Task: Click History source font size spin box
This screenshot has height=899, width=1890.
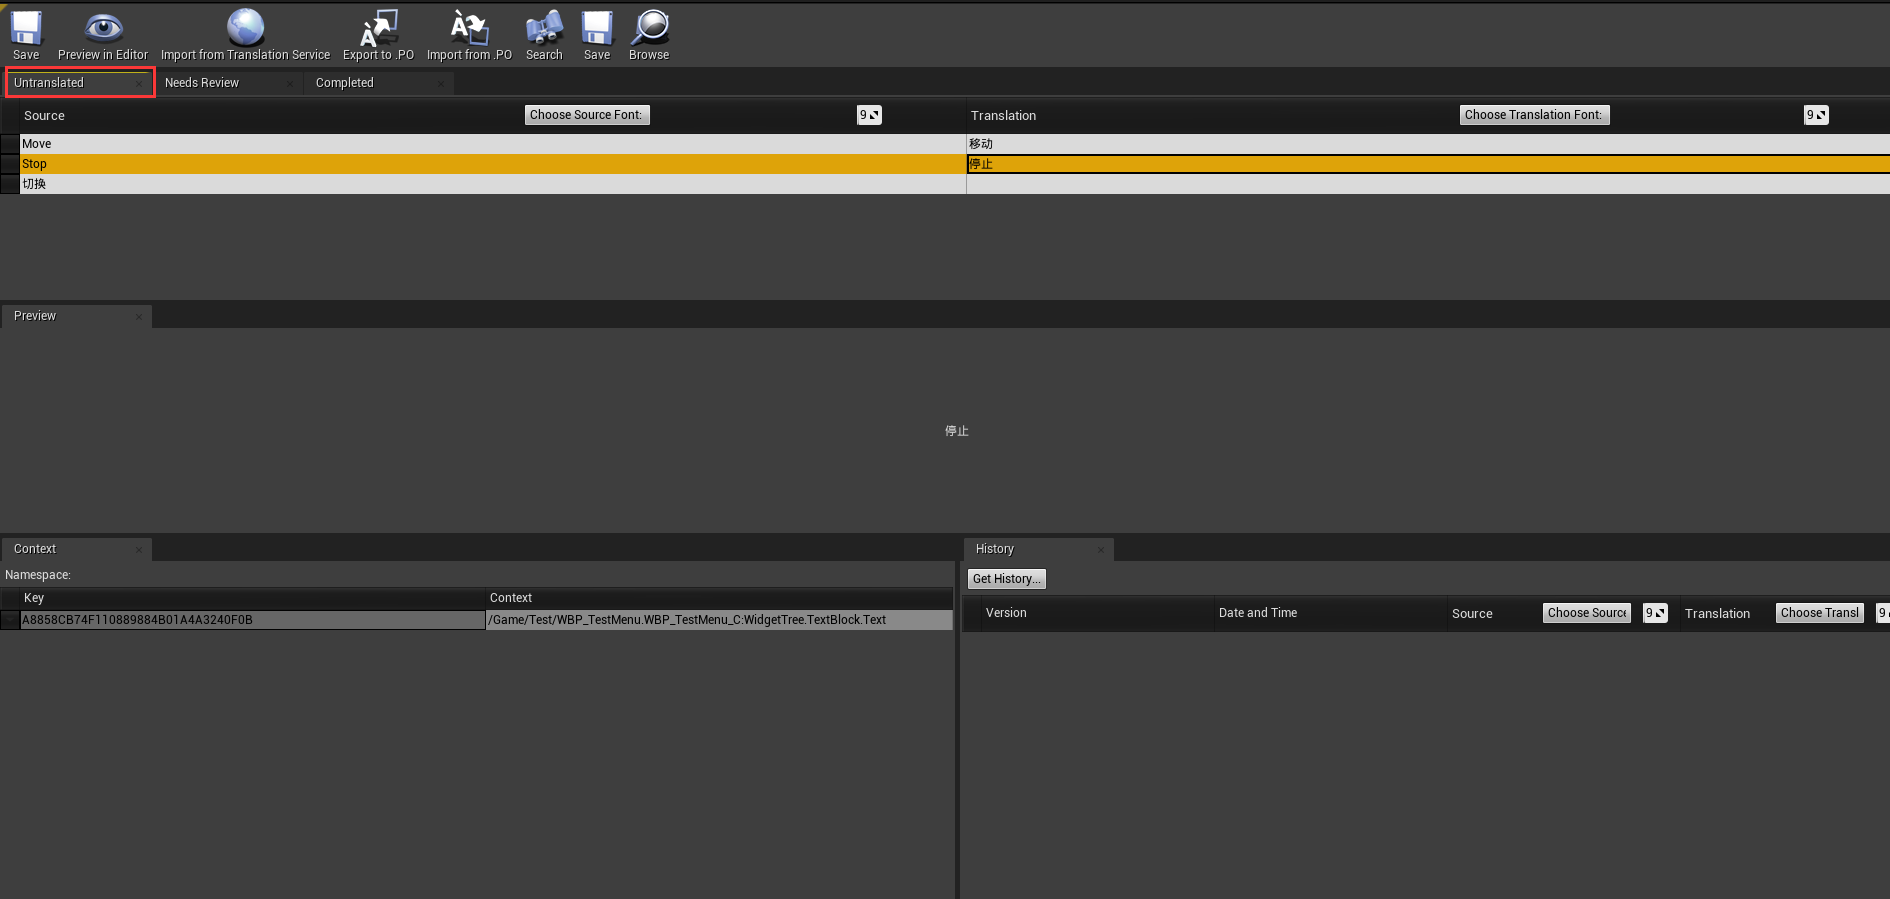Action: [x=1656, y=613]
